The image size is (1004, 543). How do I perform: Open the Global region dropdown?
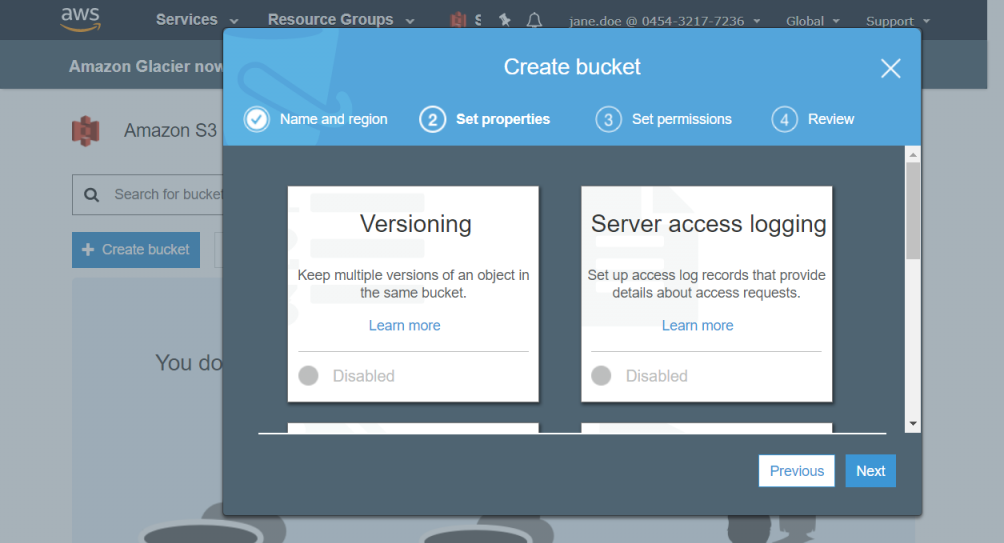(813, 21)
